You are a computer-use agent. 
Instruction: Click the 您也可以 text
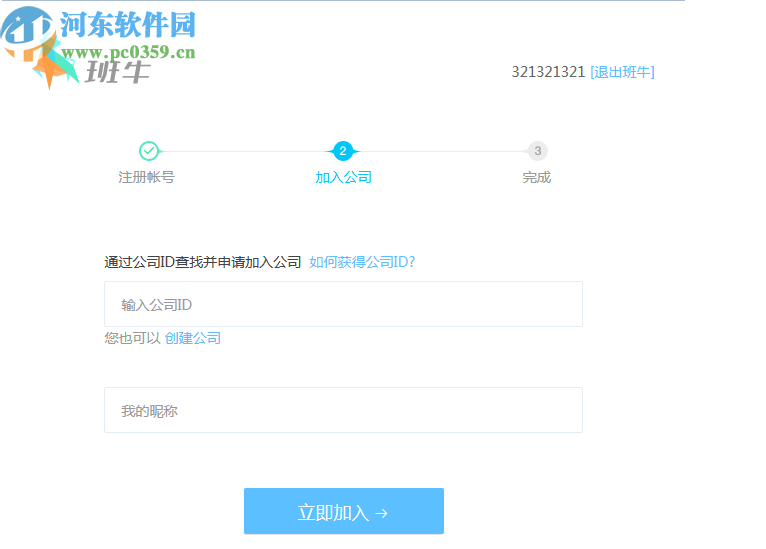pyautogui.click(x=132, y=338)
